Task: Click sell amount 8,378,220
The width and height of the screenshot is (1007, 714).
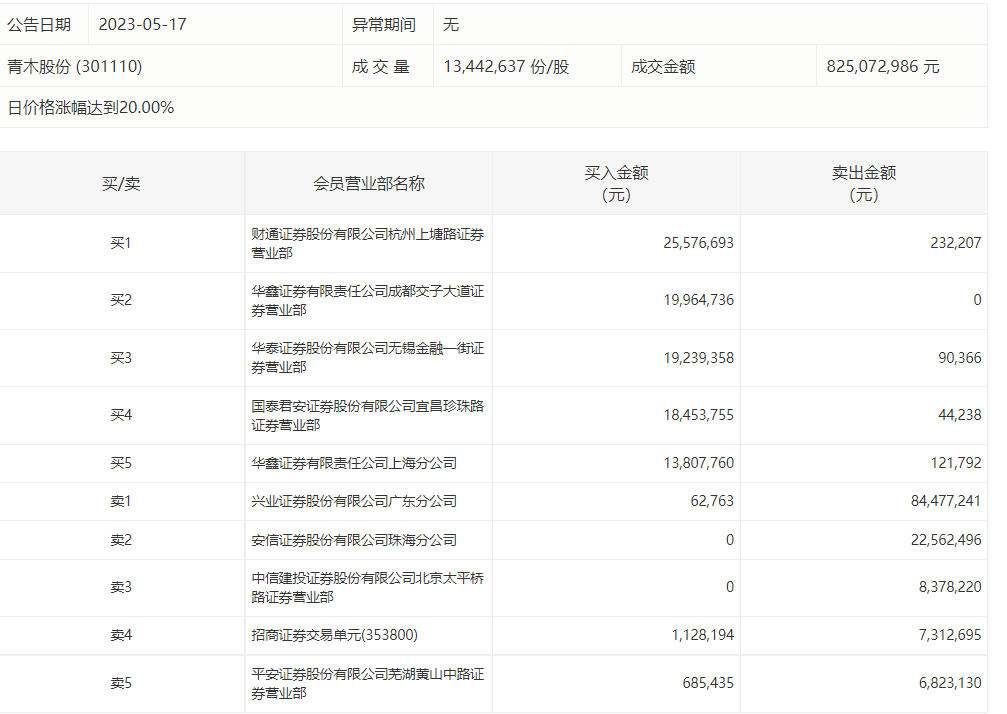Action: click(950, 587)
